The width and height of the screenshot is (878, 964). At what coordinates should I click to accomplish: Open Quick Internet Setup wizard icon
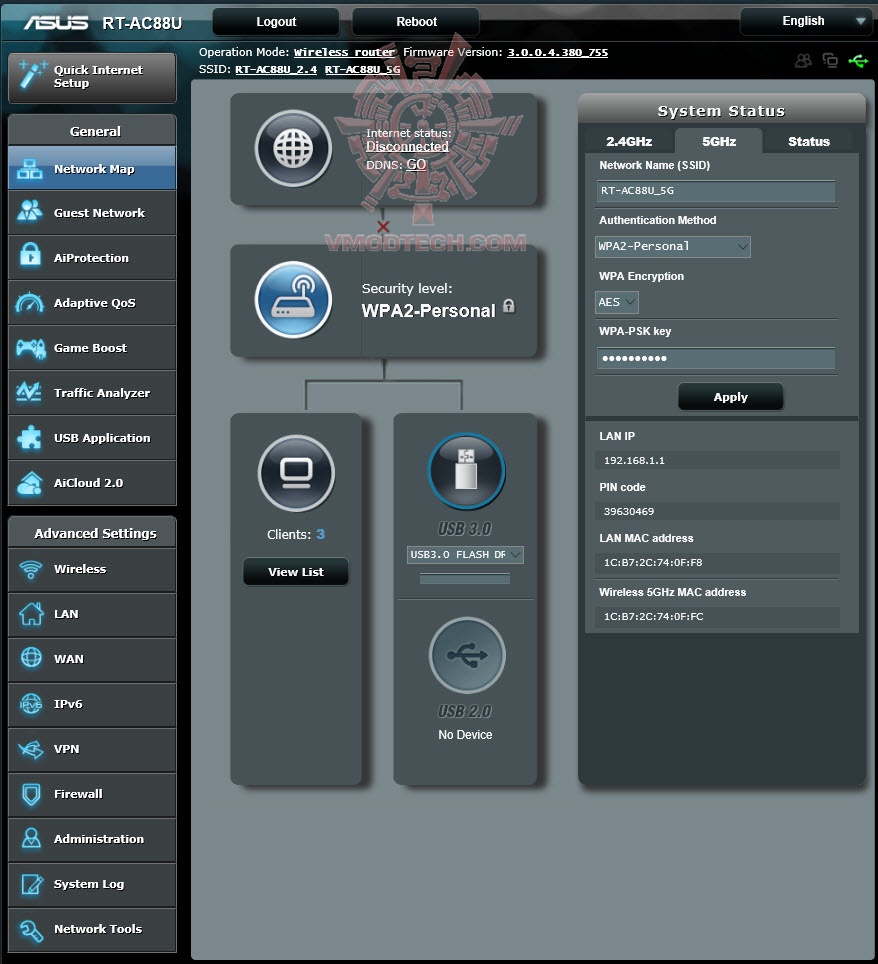click(x=31, y=75)
